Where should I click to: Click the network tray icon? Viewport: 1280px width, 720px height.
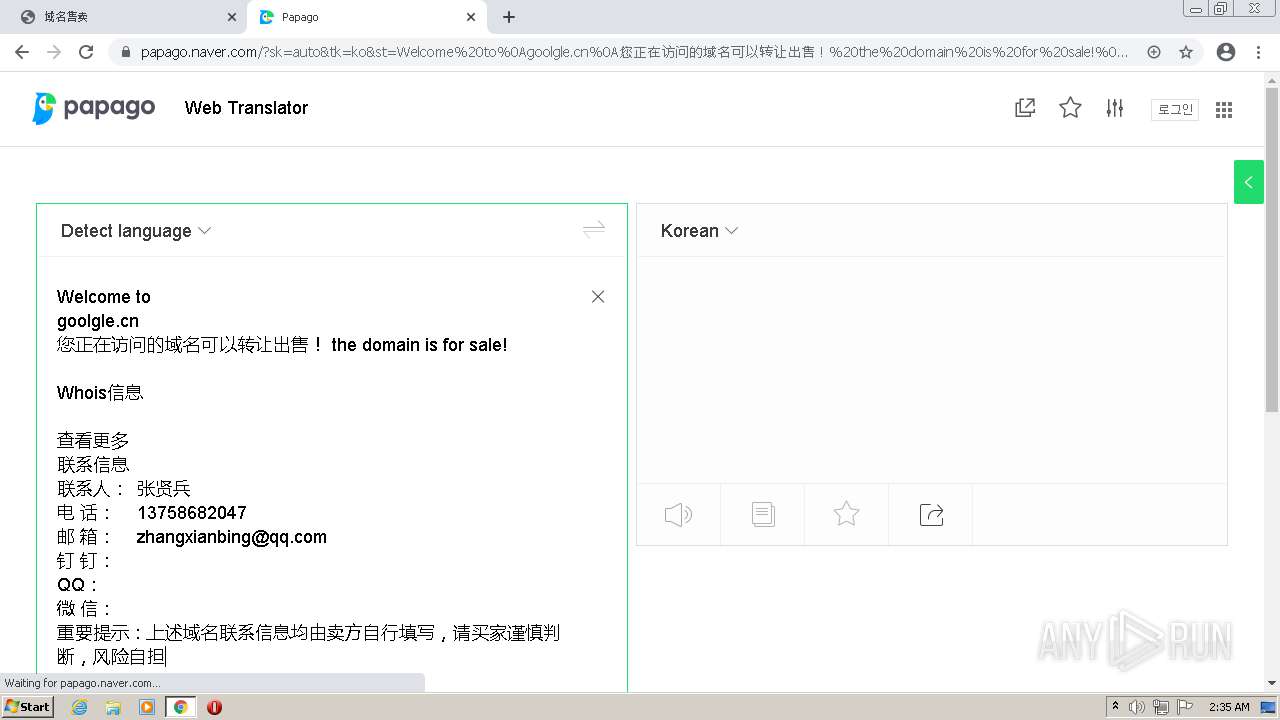point(1161,707)
